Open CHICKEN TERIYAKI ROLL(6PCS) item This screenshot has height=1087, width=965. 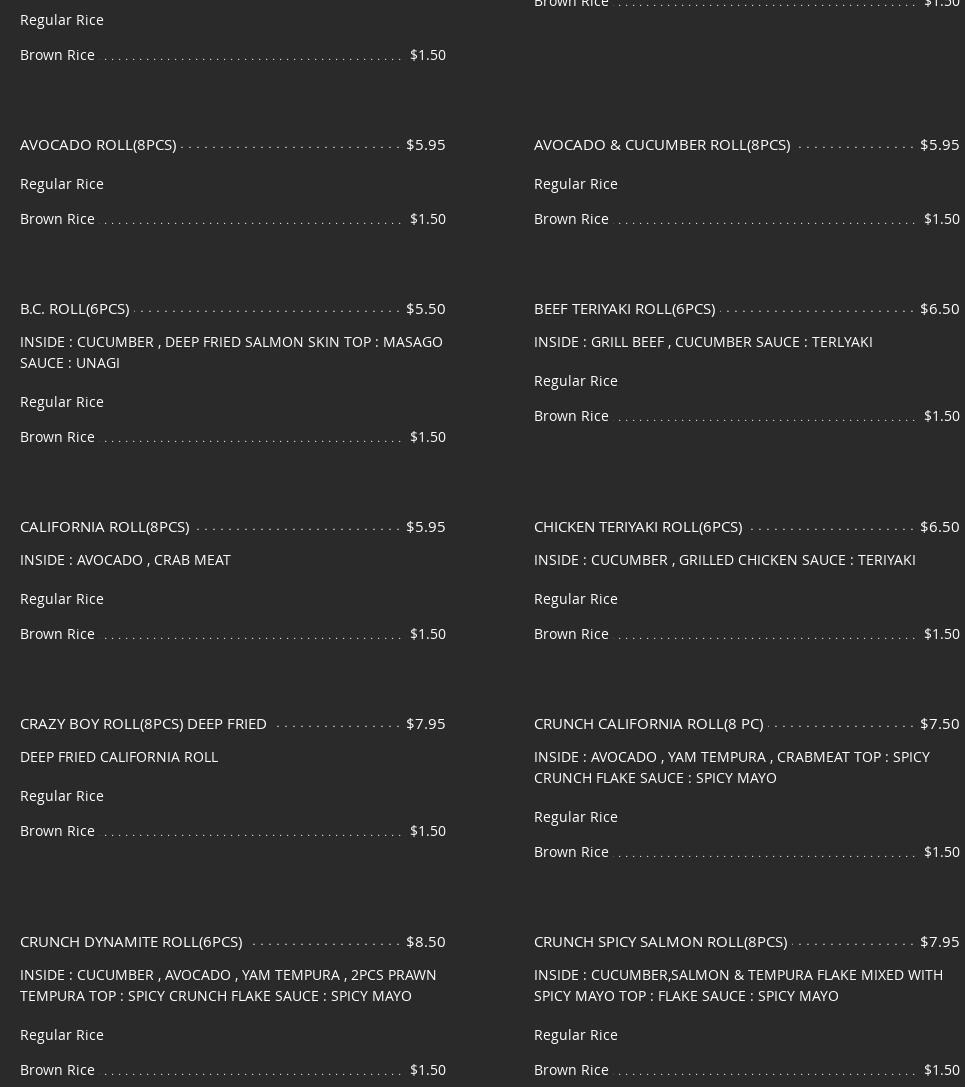pos(638,527)
